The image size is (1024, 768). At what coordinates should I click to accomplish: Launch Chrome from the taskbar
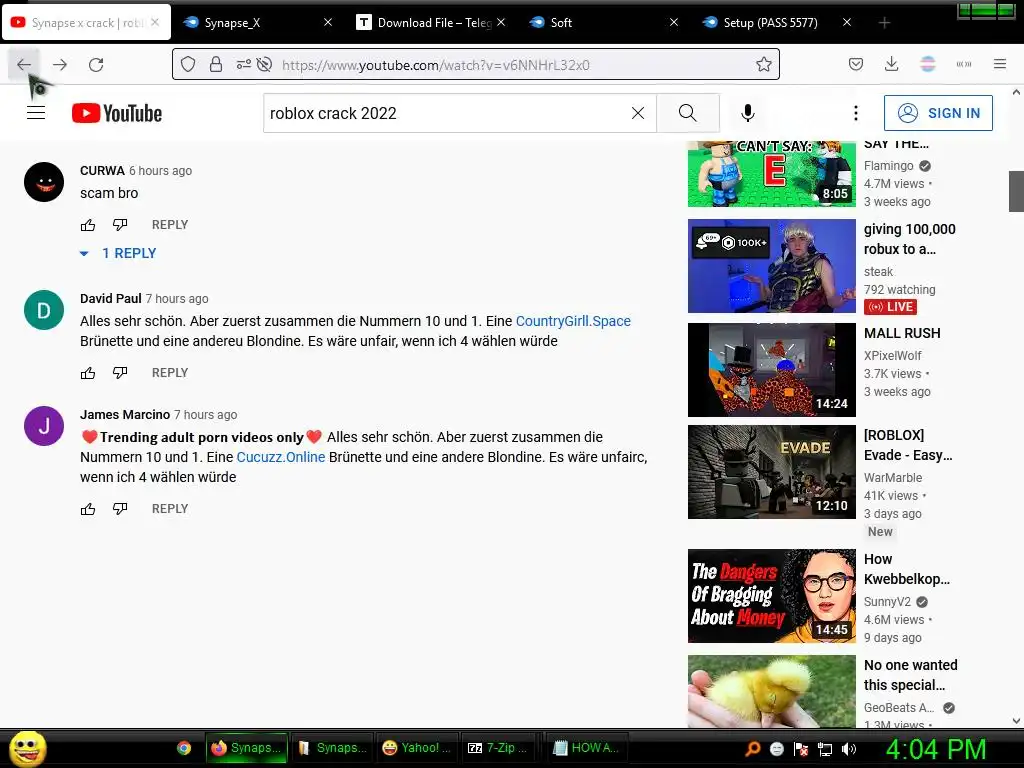point(184,748)
